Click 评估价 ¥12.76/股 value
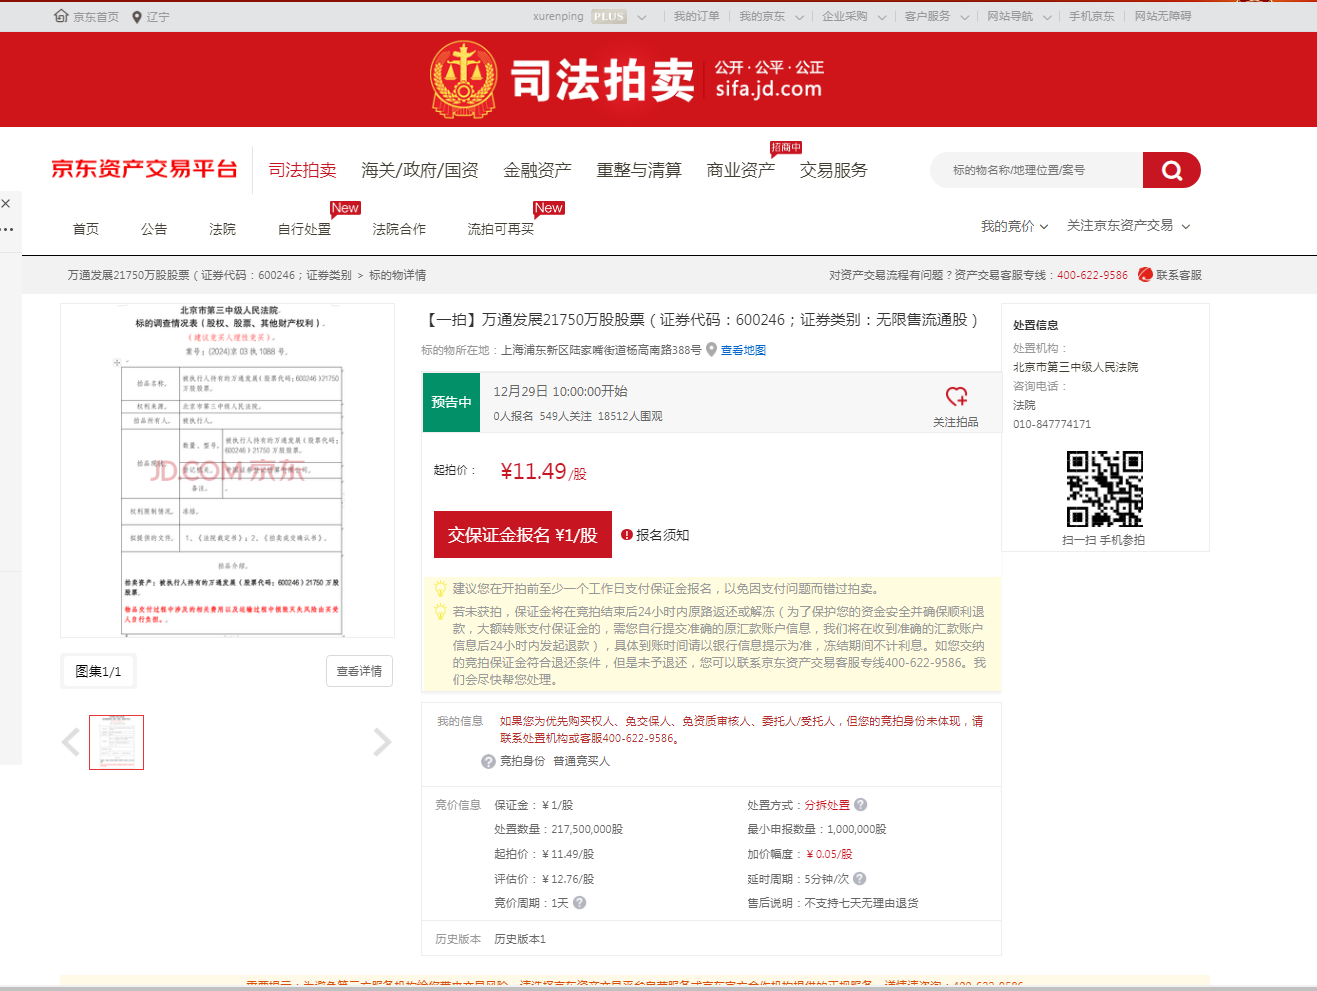This screenshot has height=991, width=1317. click(567, 879)
